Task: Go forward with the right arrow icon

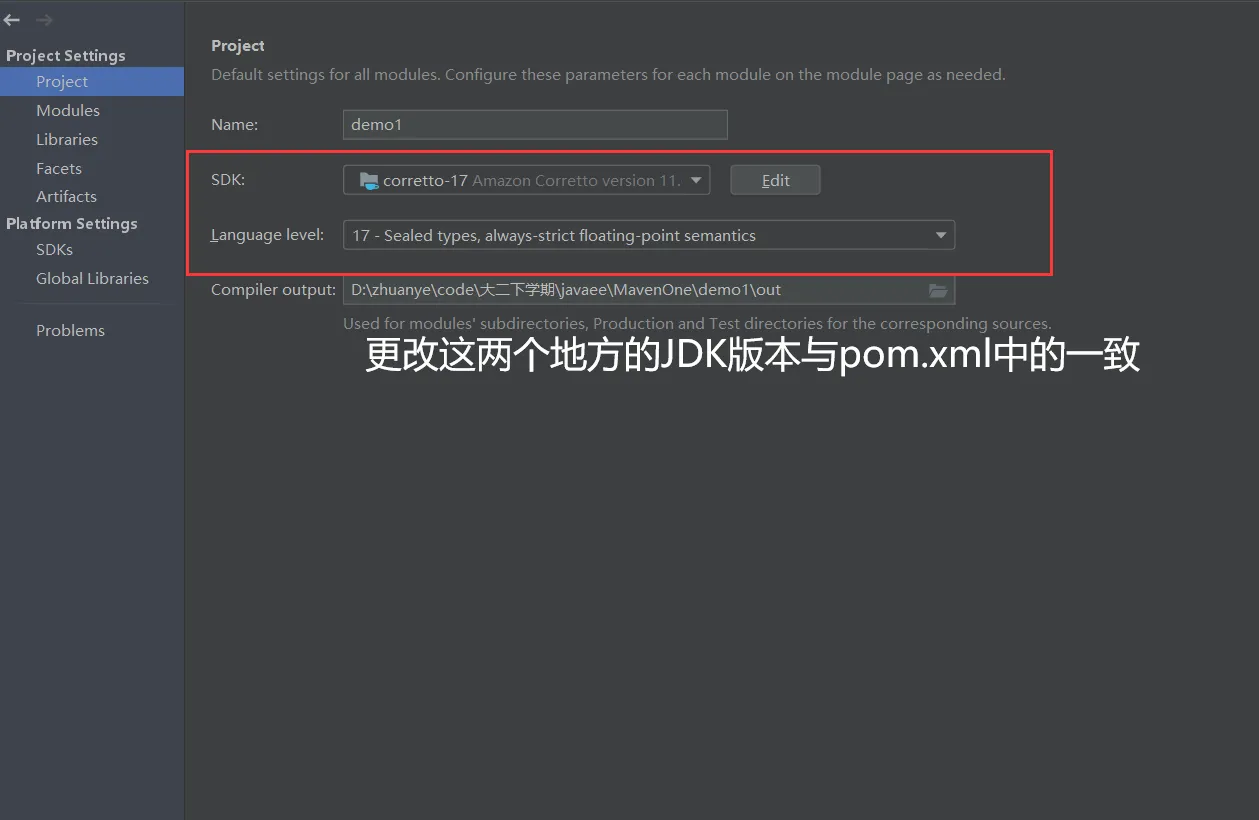Action: point(44,20)
